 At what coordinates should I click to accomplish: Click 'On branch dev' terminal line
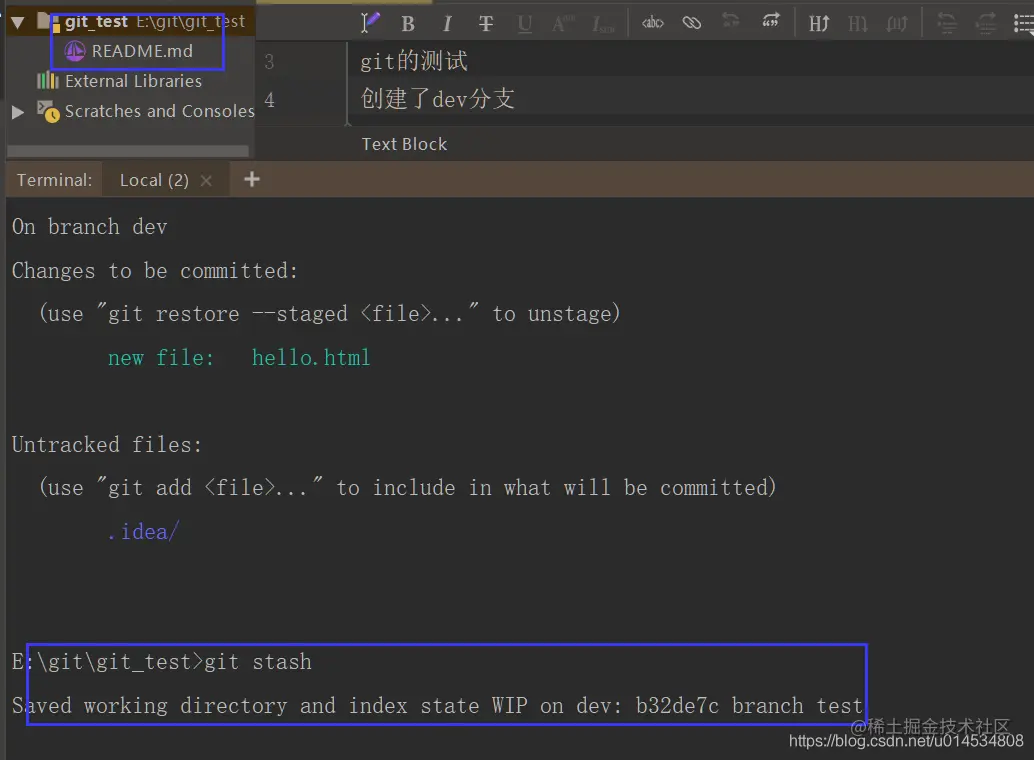(90, 227)
